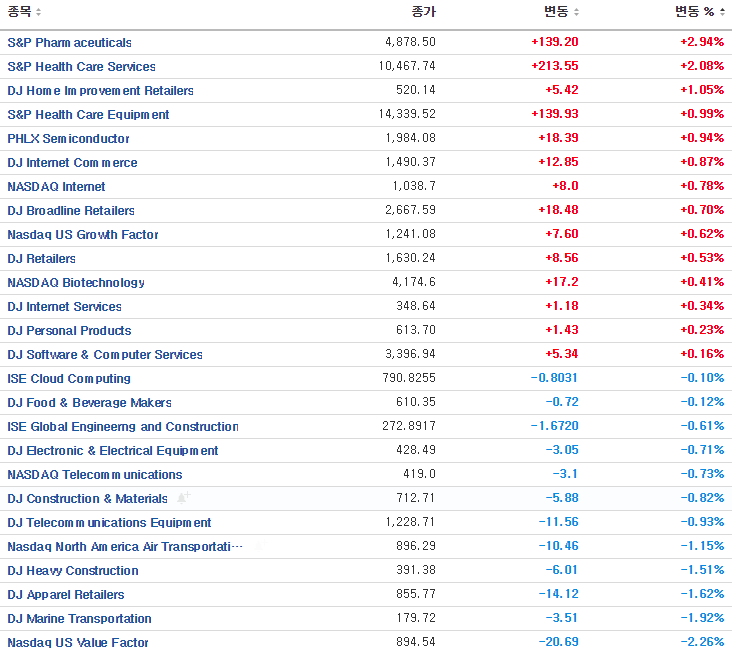Open the Nasdaq US Value Factor link
This screenshot has width=732, height=653.
click(78, 643)
